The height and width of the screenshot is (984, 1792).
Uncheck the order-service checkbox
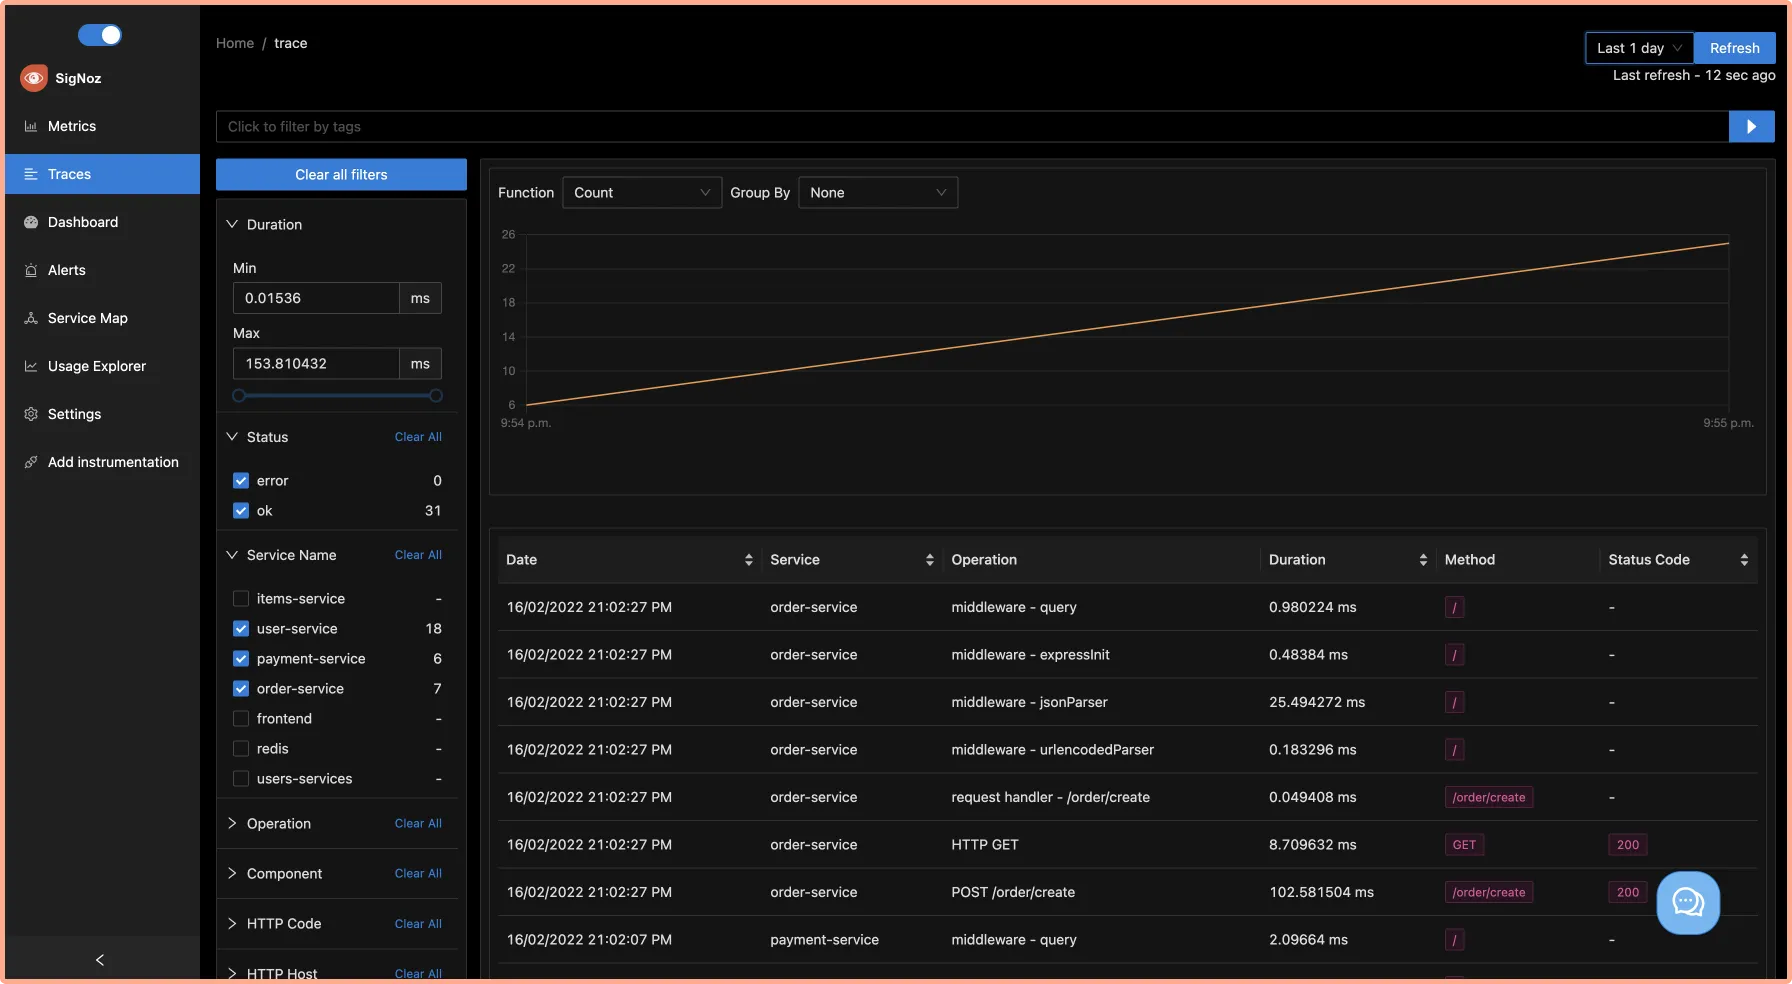click(241, 689)
